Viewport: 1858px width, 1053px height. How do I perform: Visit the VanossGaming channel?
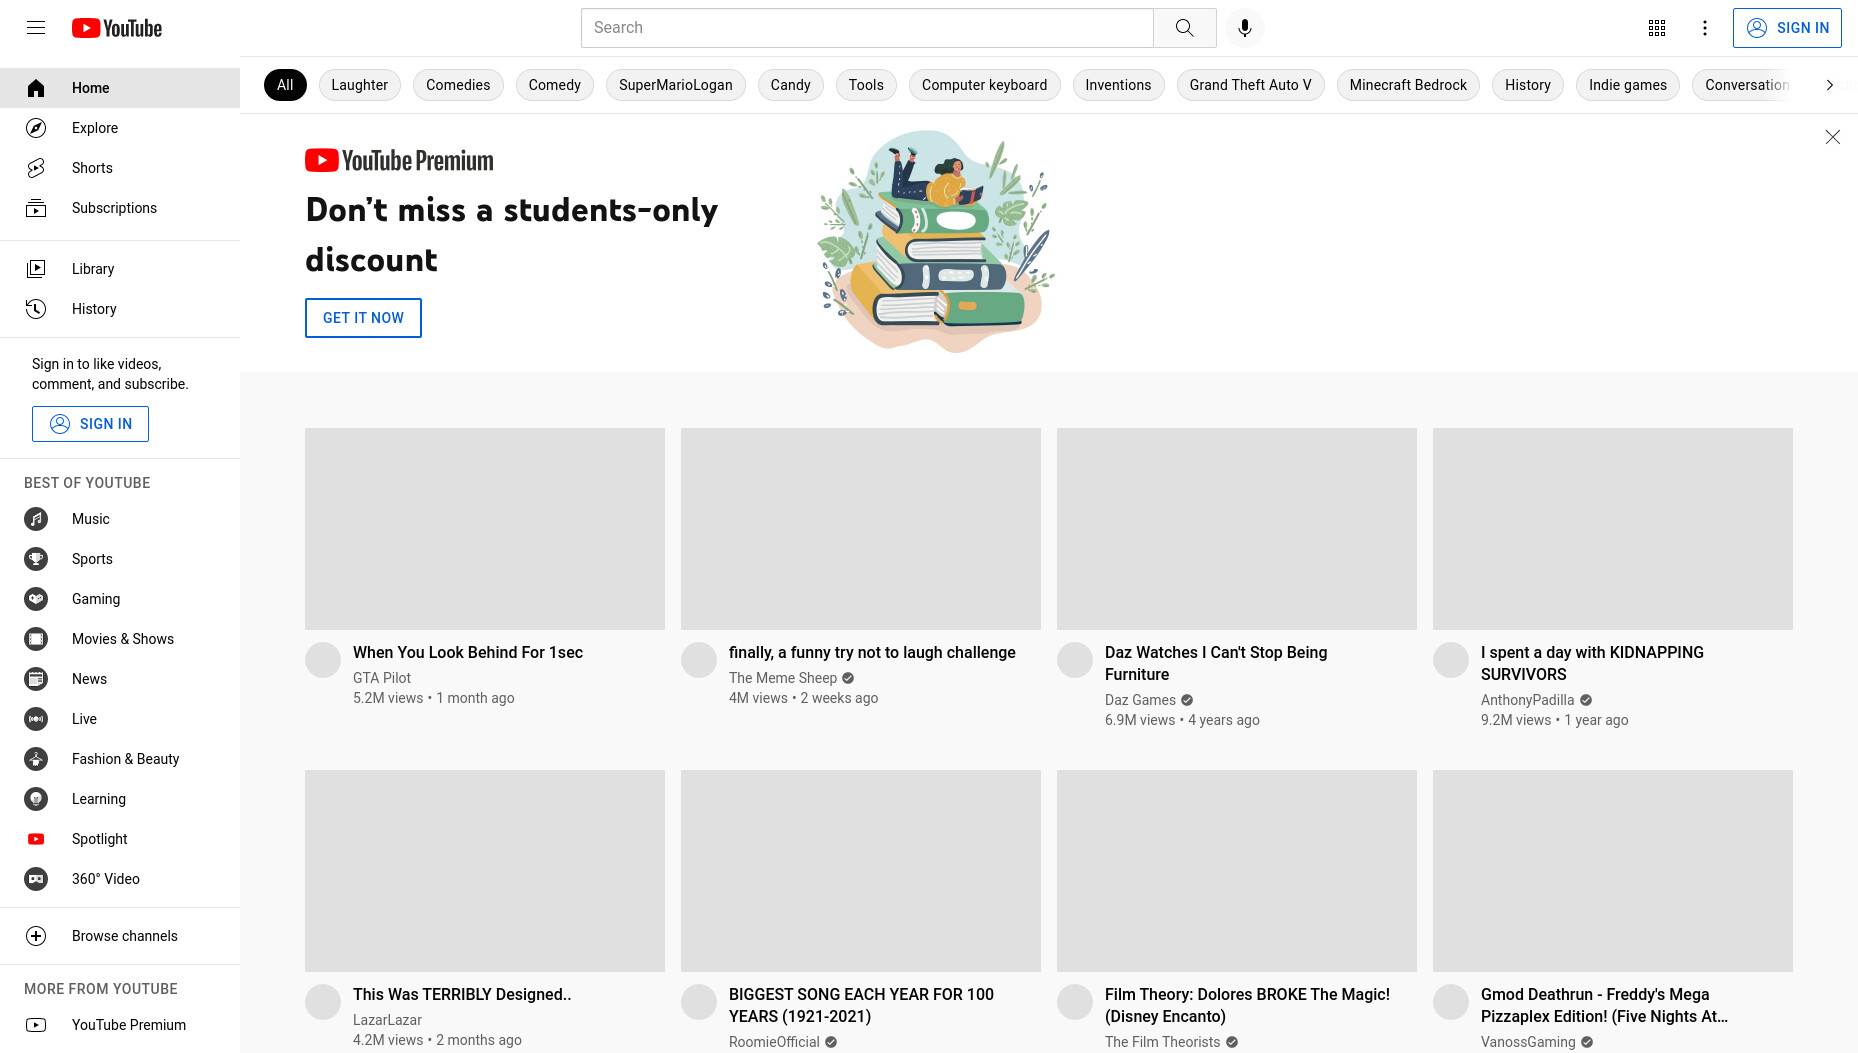1528,1042
